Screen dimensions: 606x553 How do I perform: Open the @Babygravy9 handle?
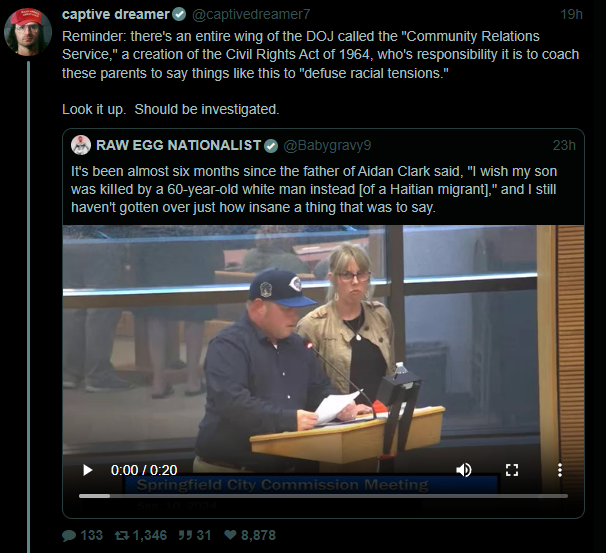click(327, 145)
